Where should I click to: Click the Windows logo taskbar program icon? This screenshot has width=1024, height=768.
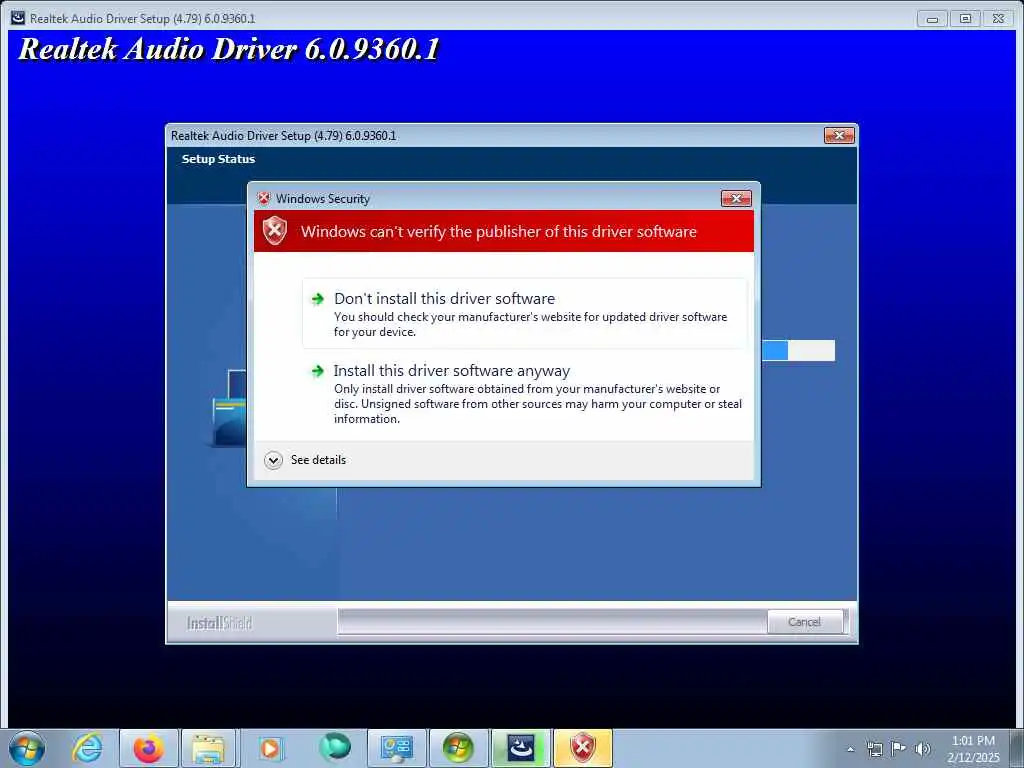tap(458, 748)
